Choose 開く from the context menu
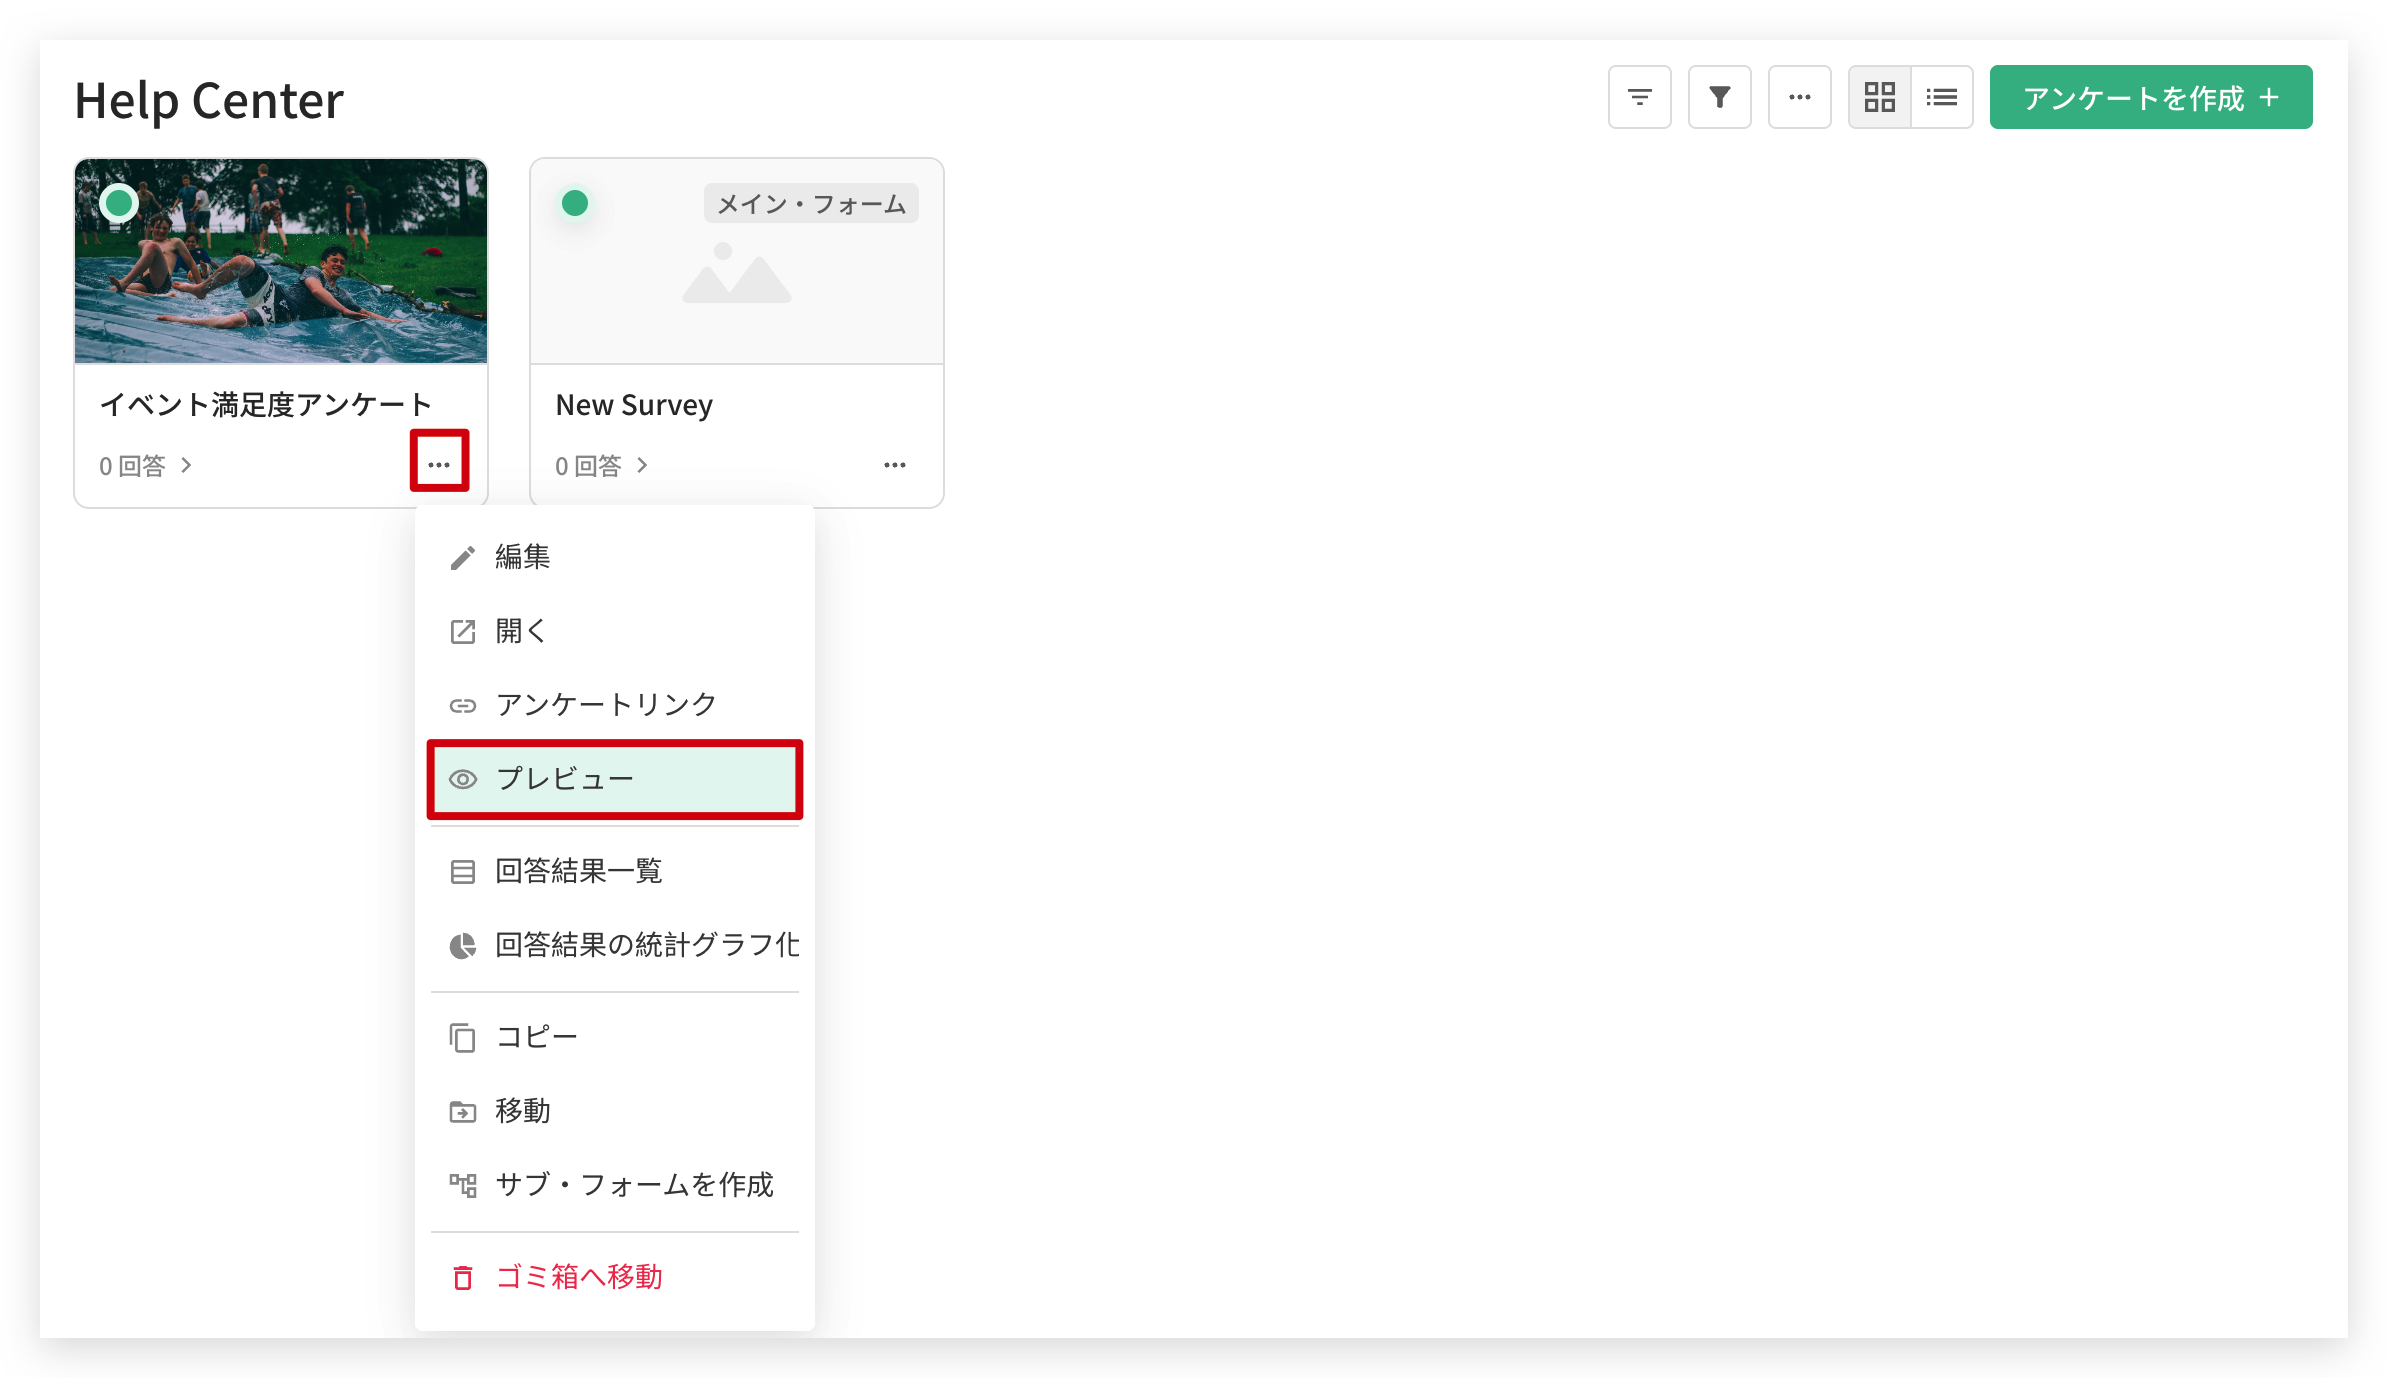 615,631
